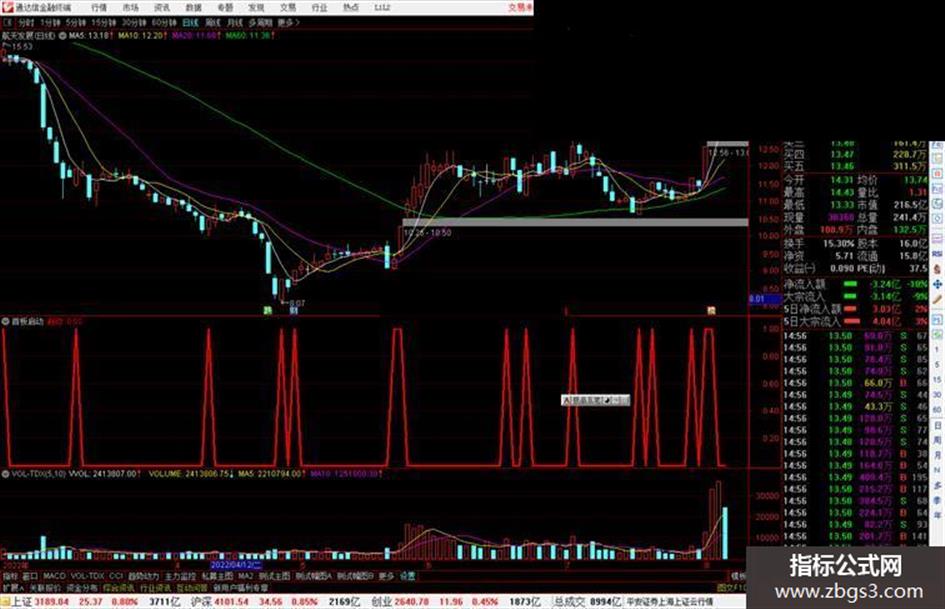Select the MA2 indicator tab
Screen dimensions: 945x609
[245, 576]
